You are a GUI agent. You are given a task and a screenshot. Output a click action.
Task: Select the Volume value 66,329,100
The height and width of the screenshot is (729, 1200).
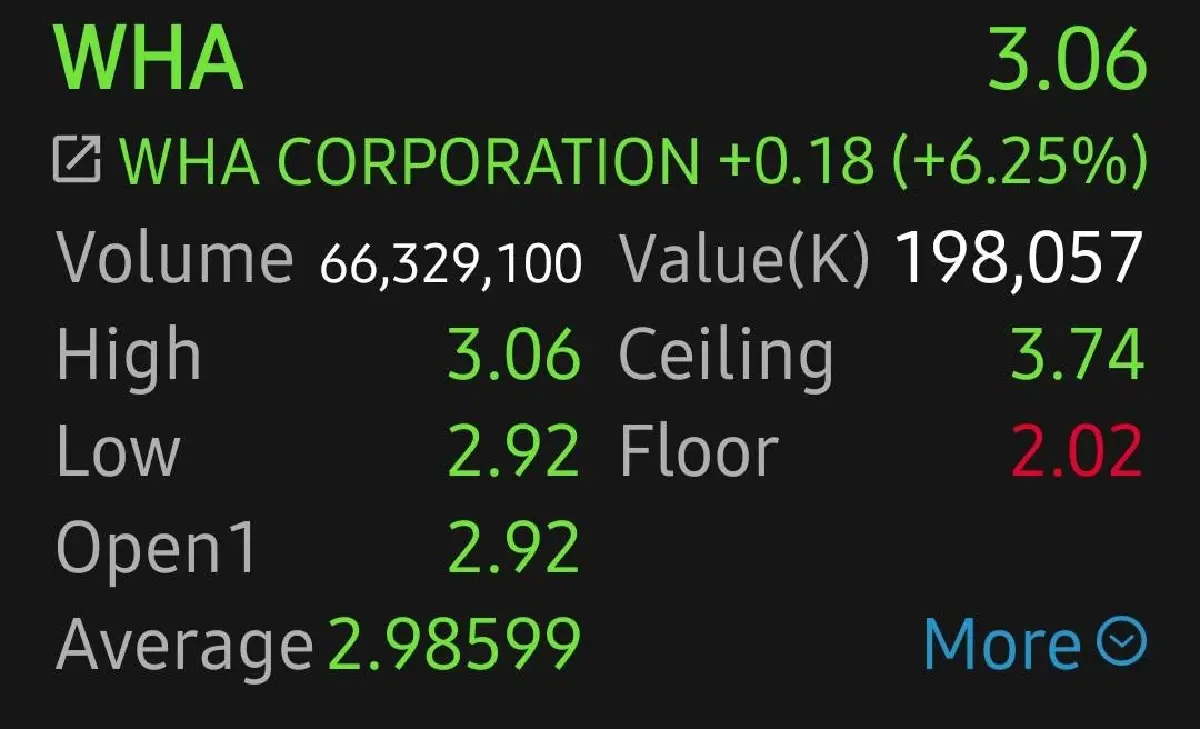point(450,262)
